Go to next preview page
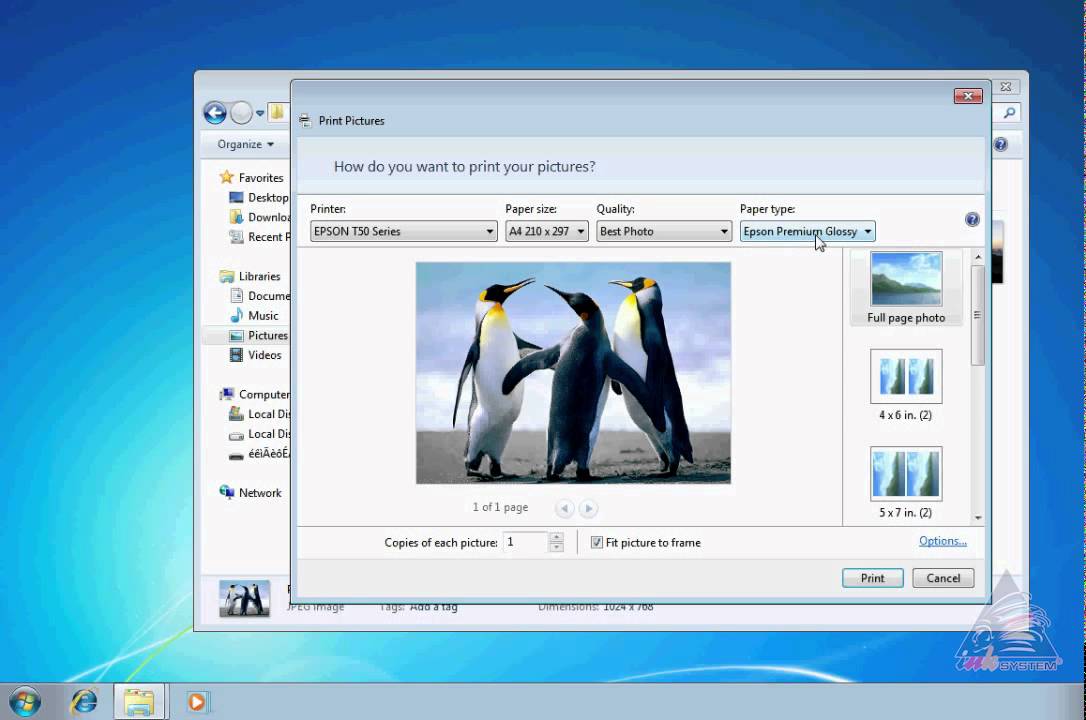This screenshot has height=720, width=1086. click(589, 508)
